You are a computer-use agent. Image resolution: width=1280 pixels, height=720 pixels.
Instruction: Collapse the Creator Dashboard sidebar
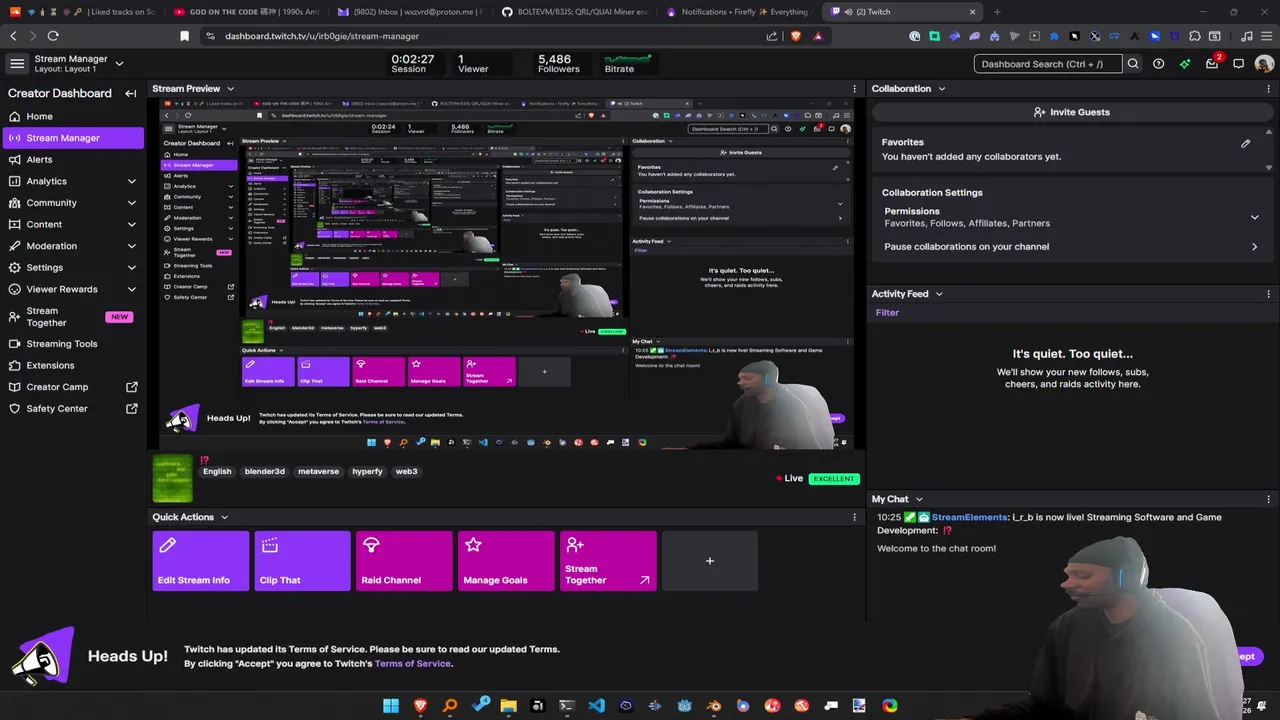click(x=131, y=93)
